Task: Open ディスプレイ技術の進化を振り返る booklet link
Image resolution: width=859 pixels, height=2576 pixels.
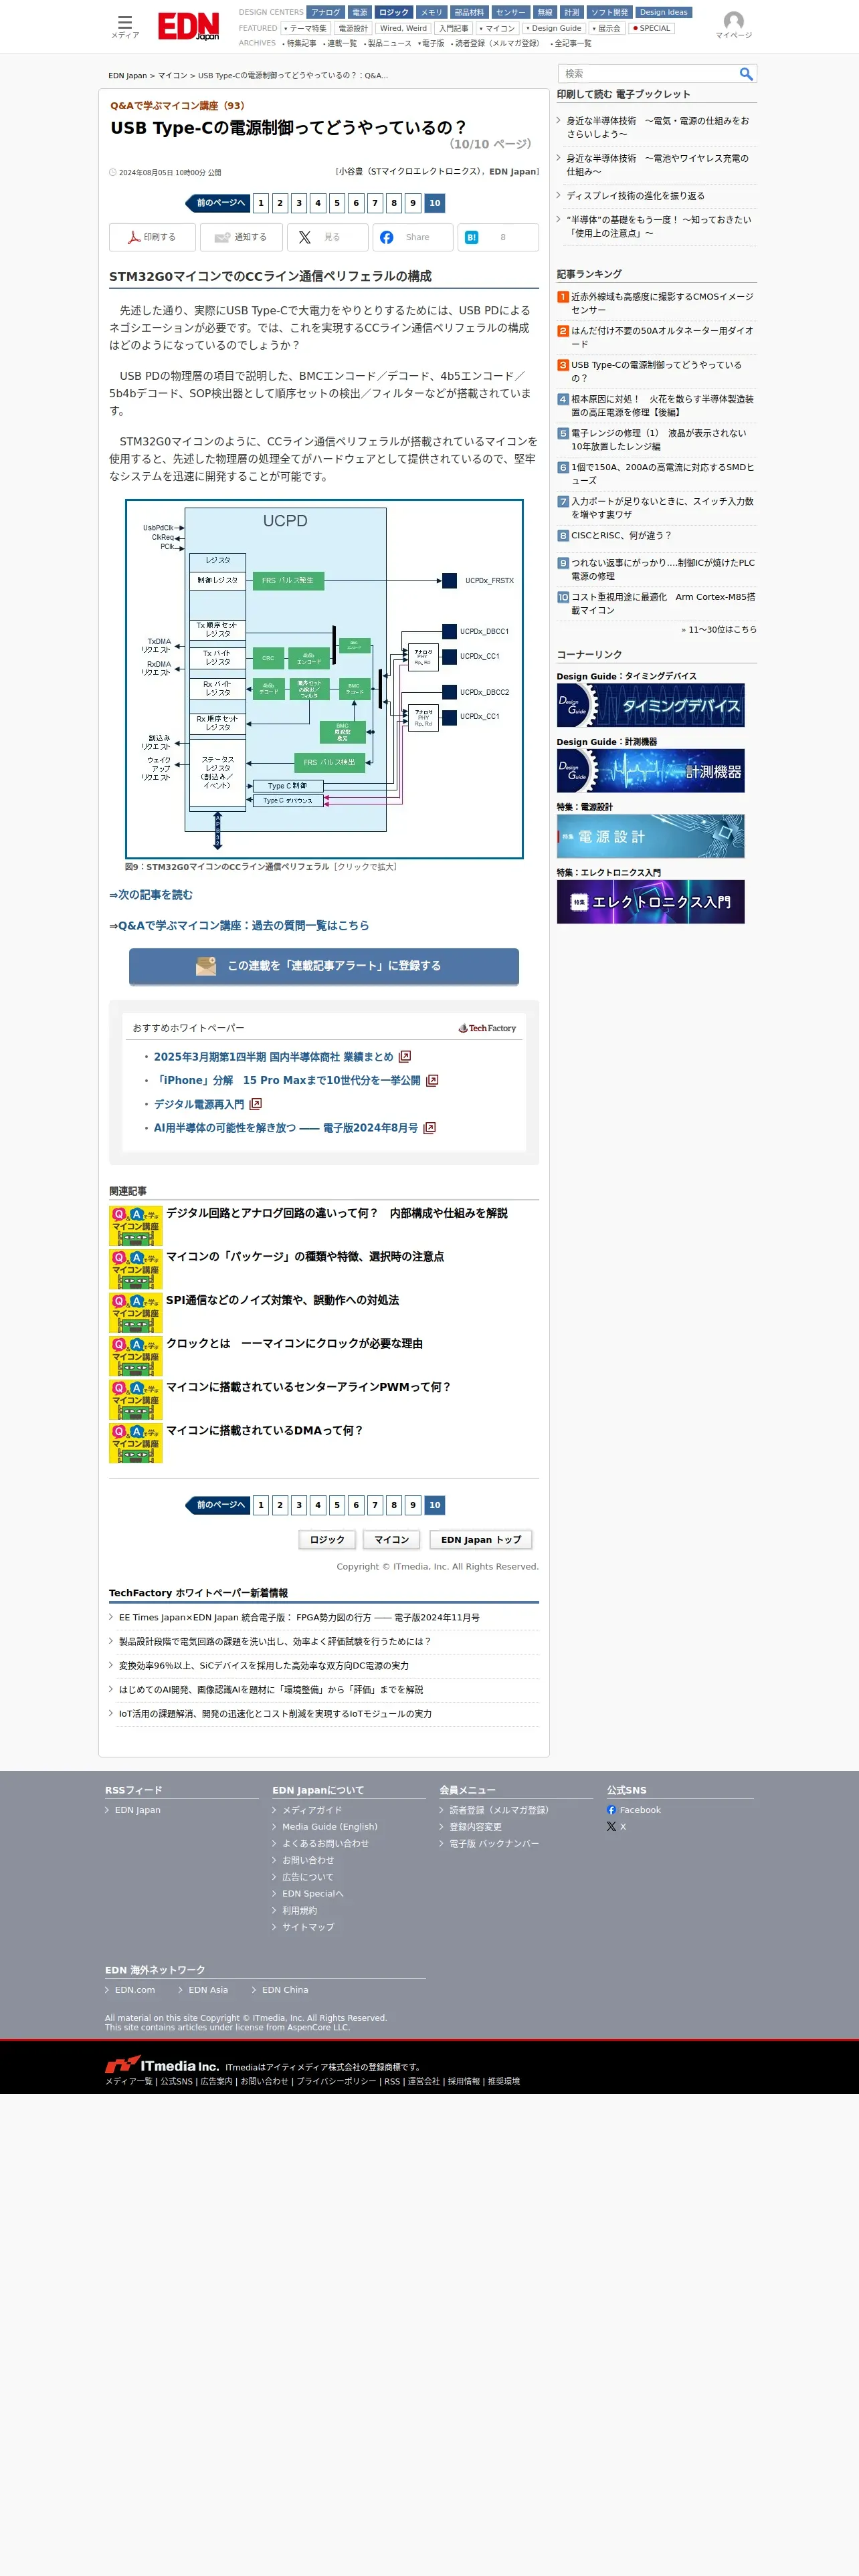Action: (635, 196)
